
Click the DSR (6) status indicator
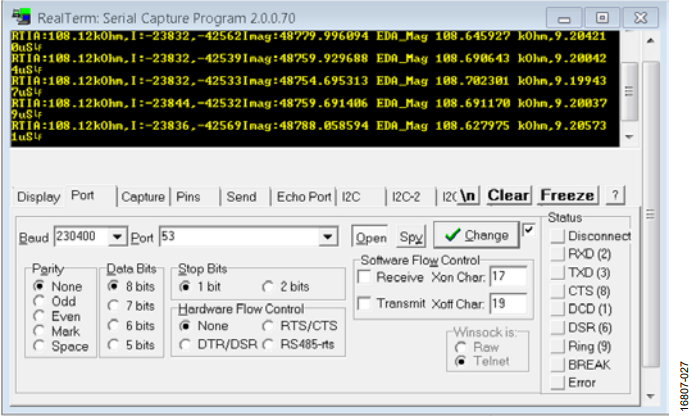pos(558,327)
